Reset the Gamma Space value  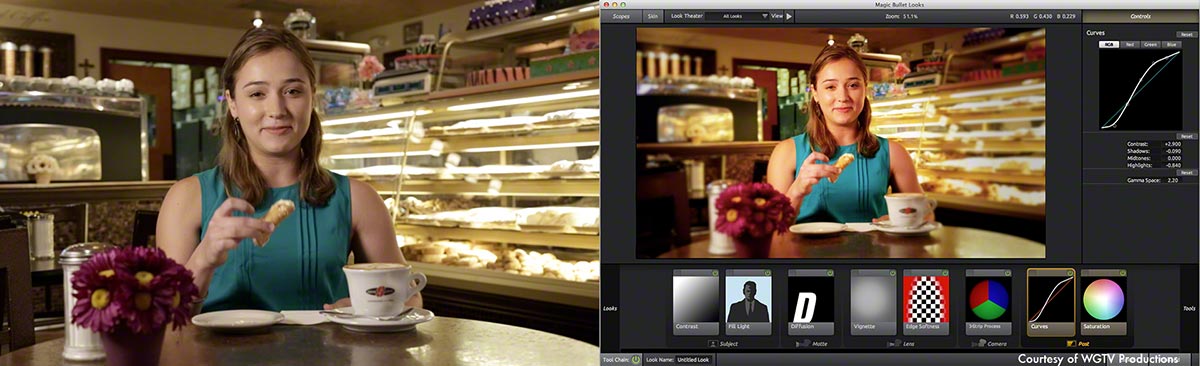(1186, 173)
